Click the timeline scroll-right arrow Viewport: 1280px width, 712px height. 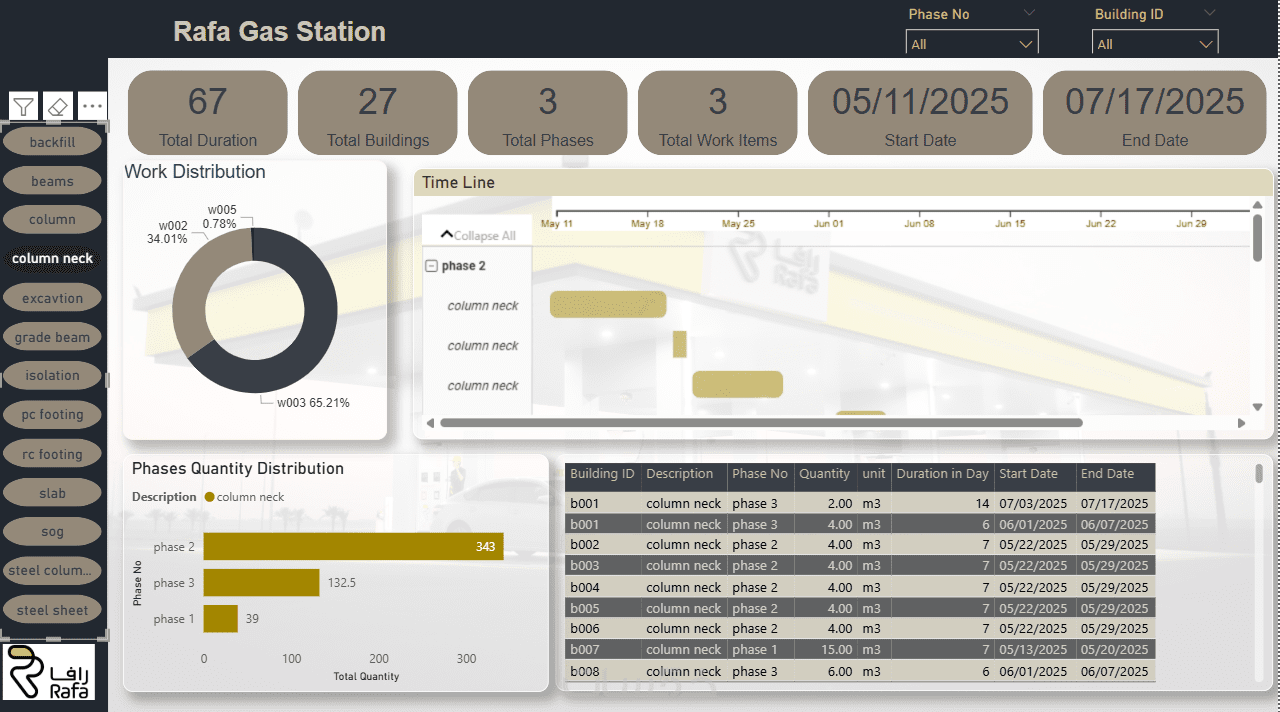pos(1242,423)
